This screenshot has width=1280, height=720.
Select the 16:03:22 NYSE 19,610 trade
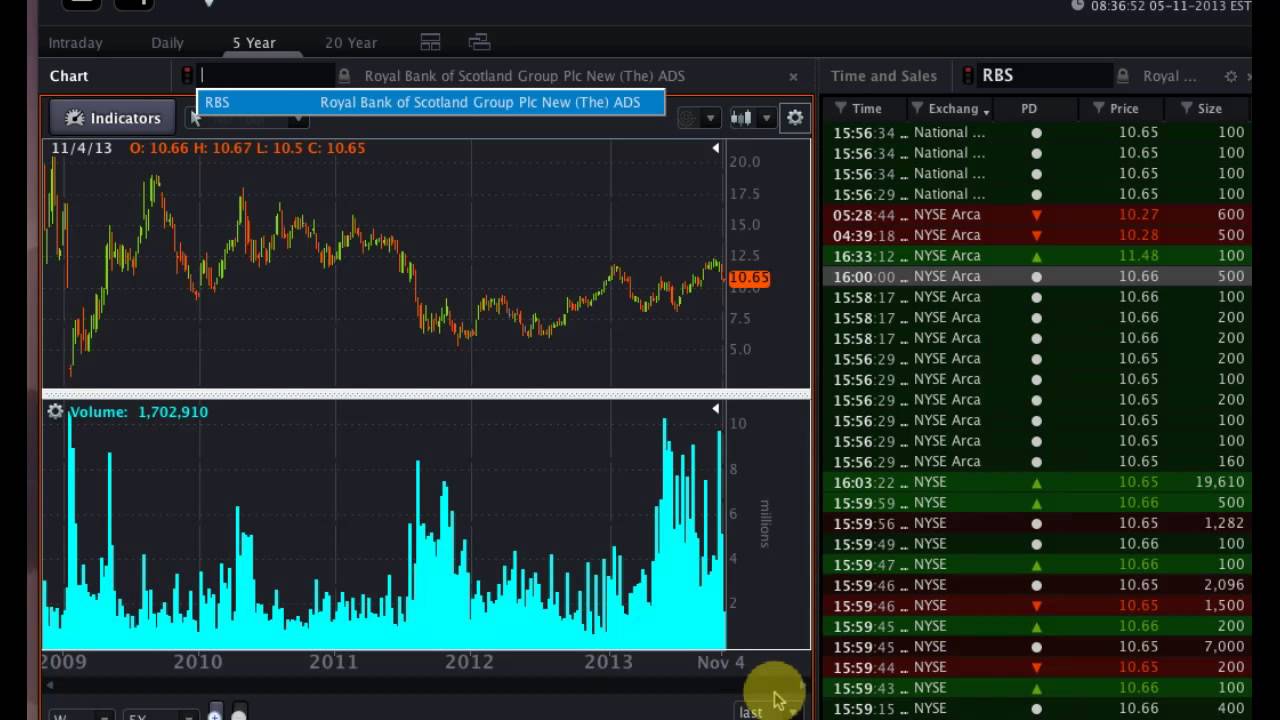1037,482
